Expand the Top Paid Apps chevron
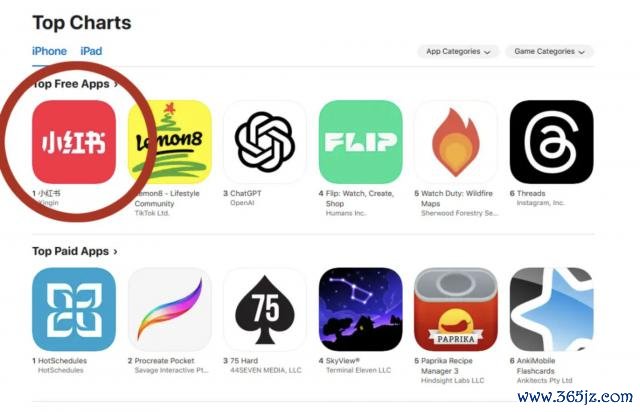The width and height of the screenshot is (640, 412). (x=116, y=252)
